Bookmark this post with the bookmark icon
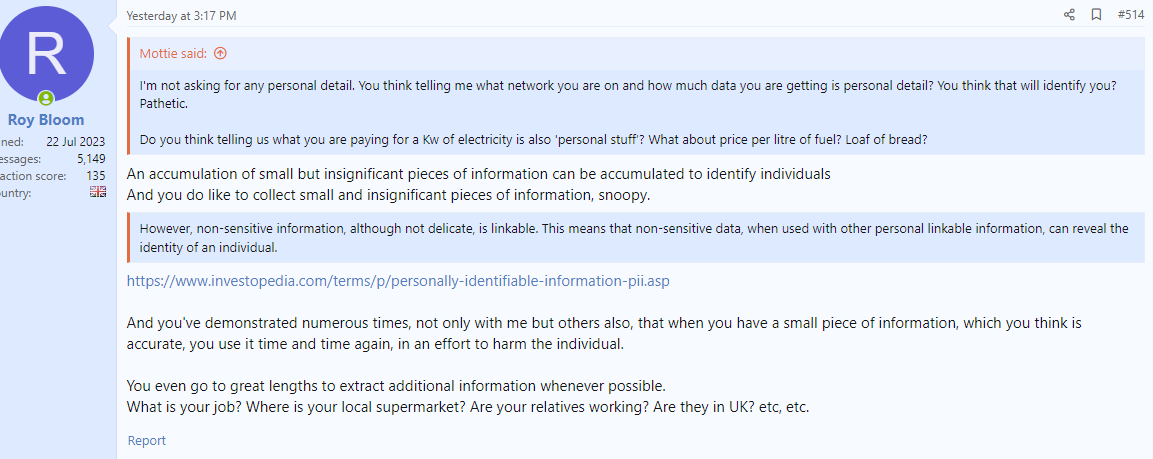Image resolution: width=1153 pixels, height=459 pixels. 1096,15
